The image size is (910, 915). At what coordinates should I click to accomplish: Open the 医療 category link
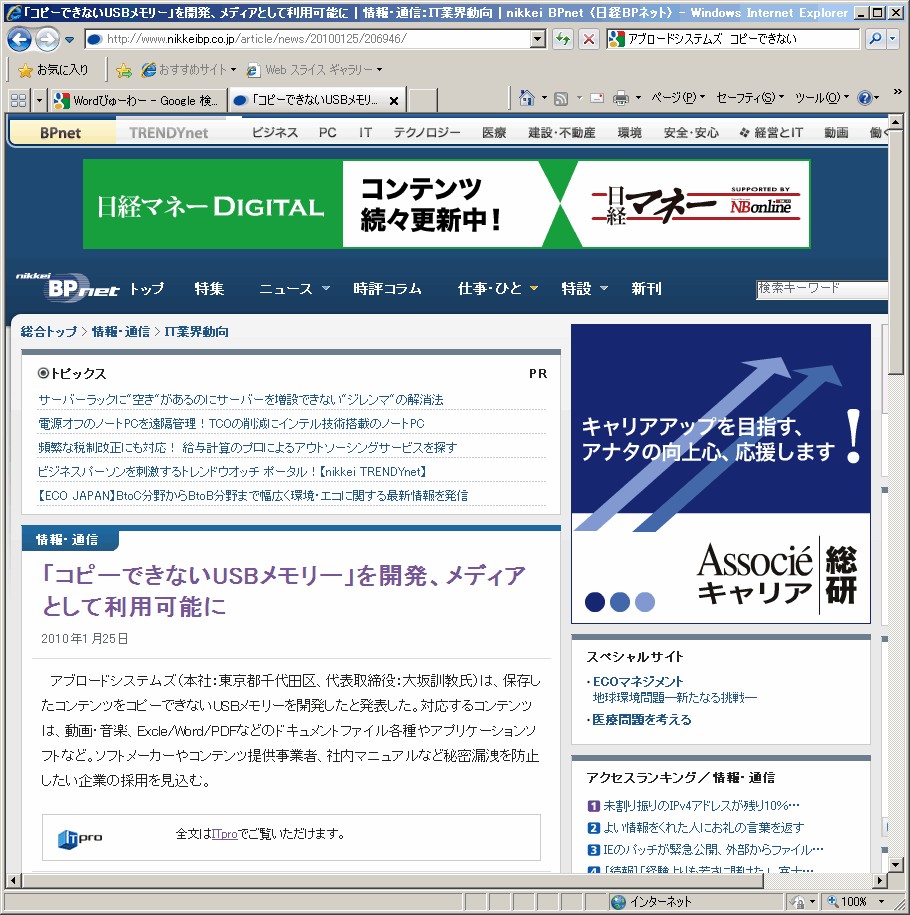click(x=494, y=132)
